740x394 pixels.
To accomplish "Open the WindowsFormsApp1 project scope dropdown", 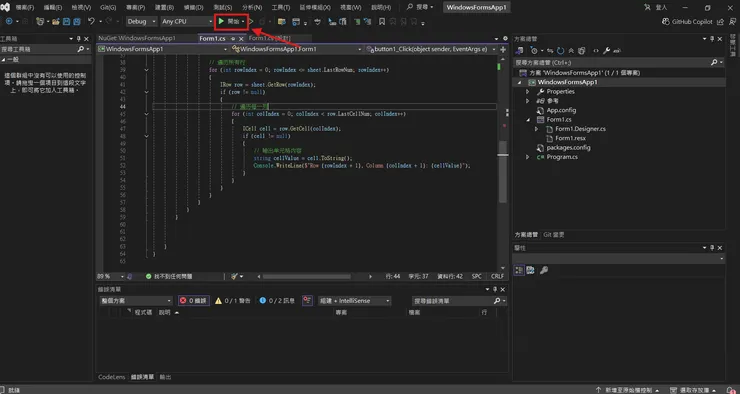I will click(x=162, y=49).
